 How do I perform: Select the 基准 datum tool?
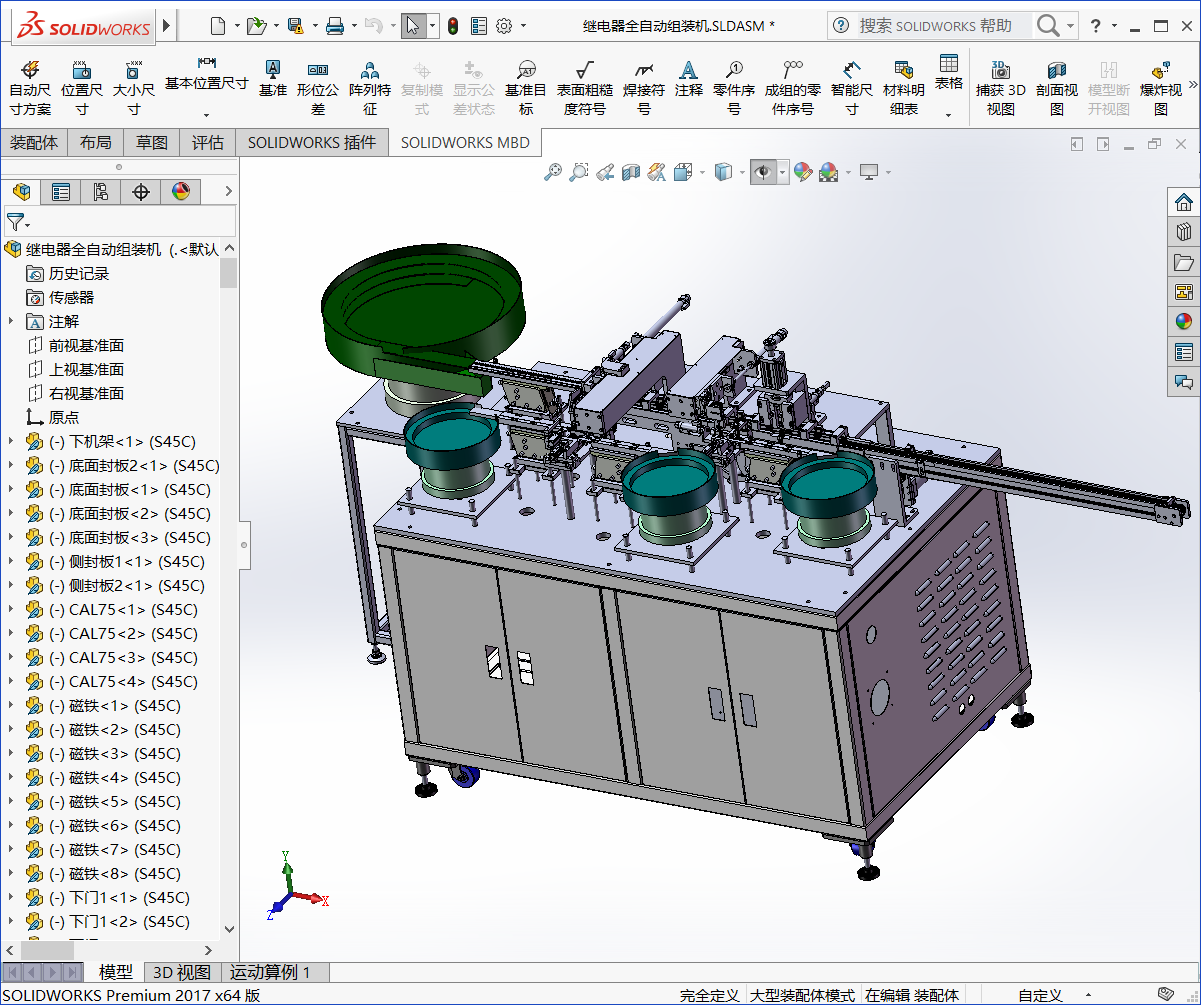(272, 78)
